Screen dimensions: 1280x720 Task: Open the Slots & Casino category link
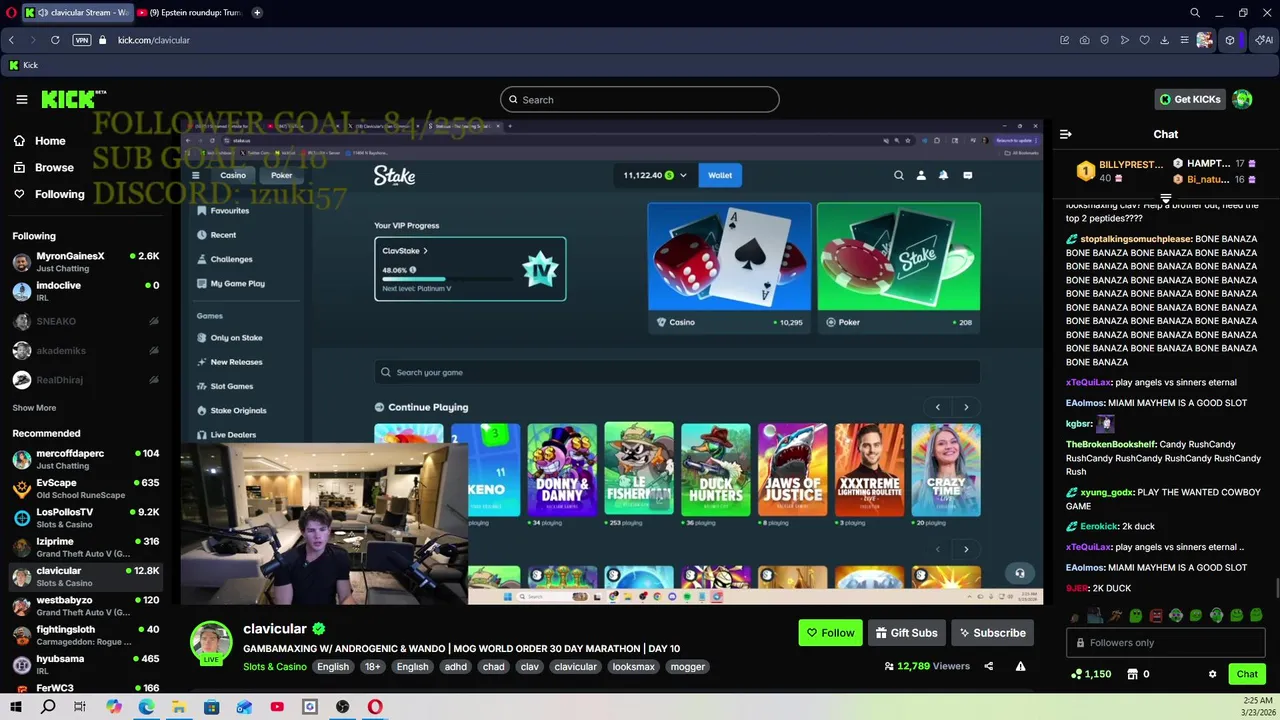pyautogui.click(x=275, y=667)
